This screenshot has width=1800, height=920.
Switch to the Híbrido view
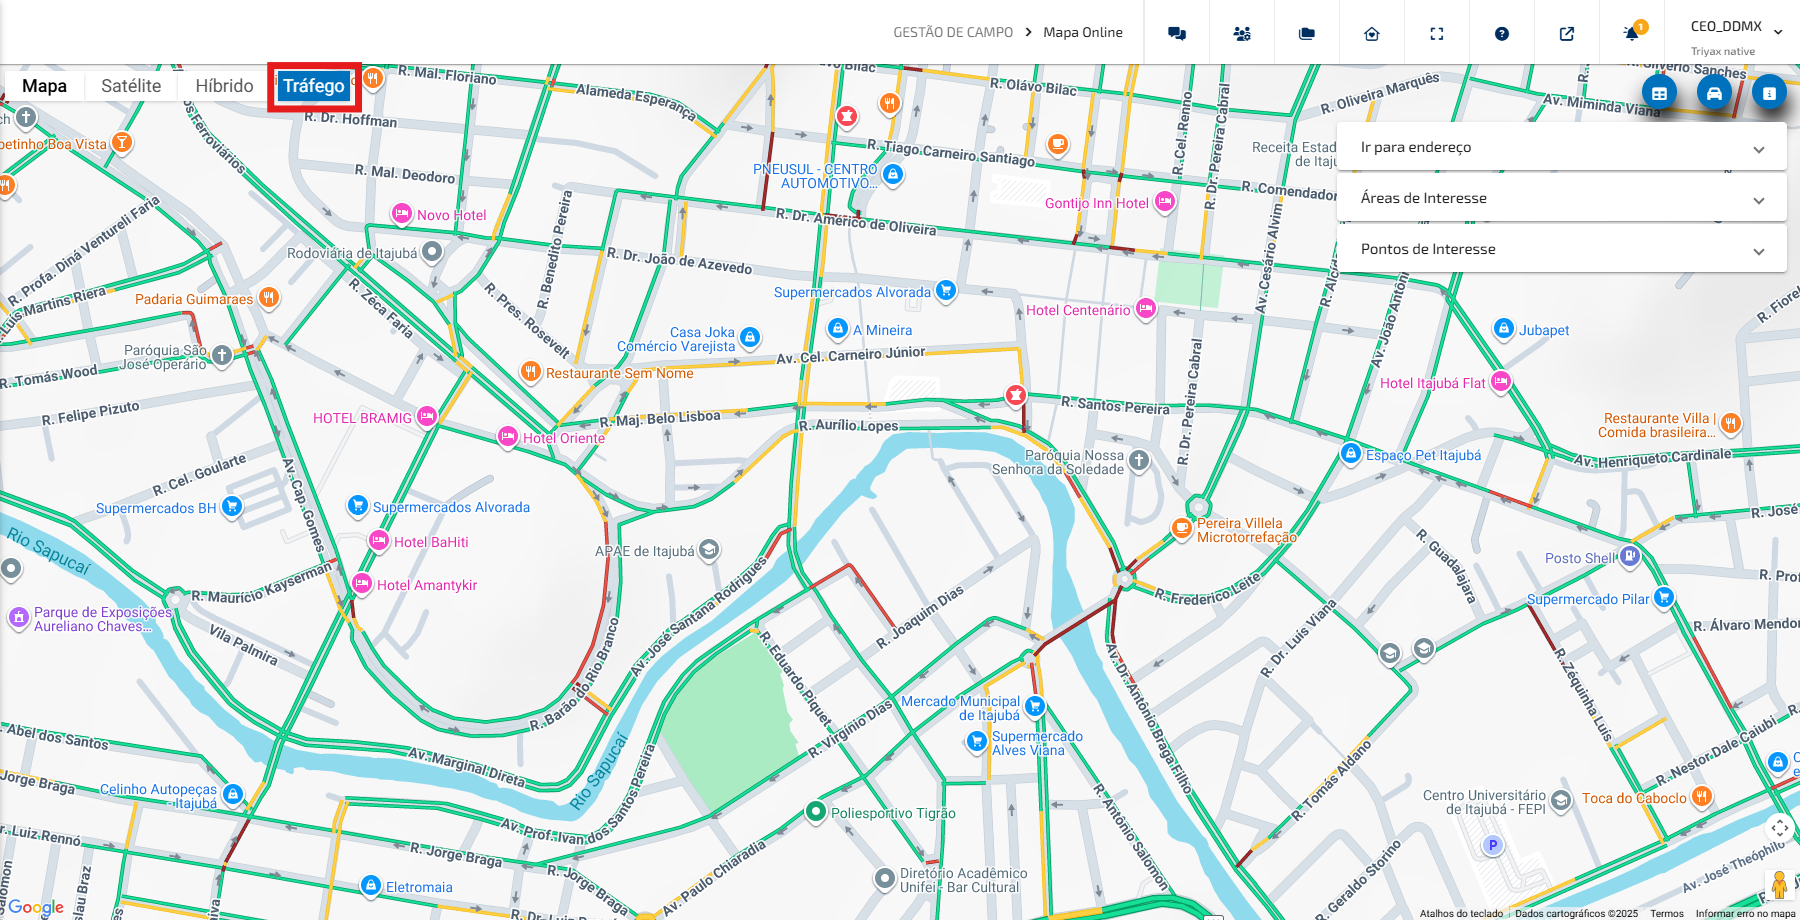(x=224, y=86)
